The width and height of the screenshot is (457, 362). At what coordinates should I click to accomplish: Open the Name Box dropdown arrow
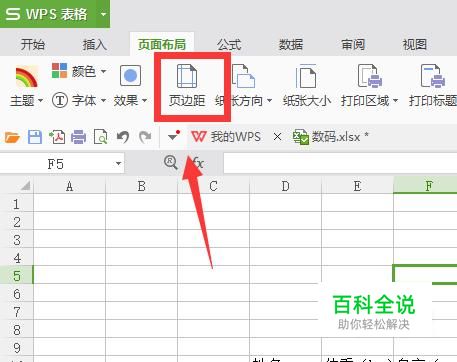click(x=118, y=164)
